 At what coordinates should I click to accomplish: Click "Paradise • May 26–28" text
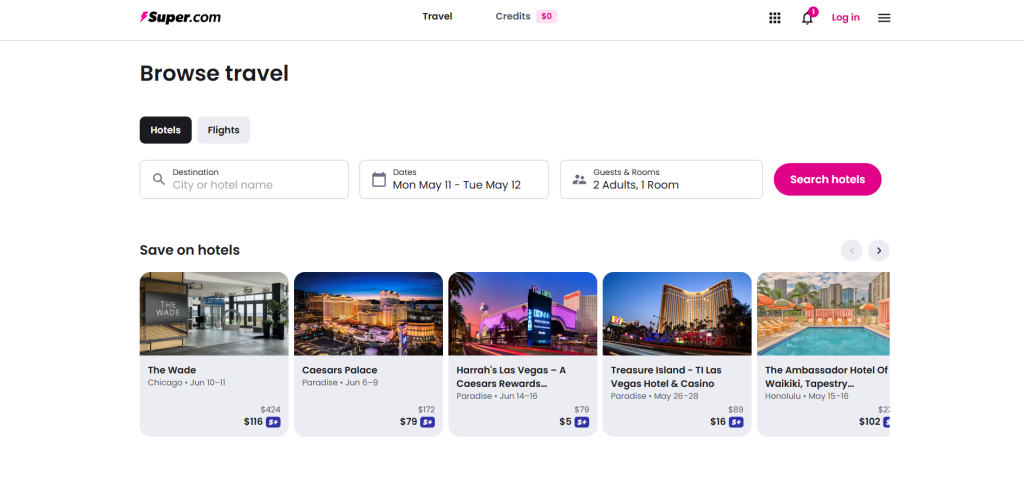(x=654, y=396)
